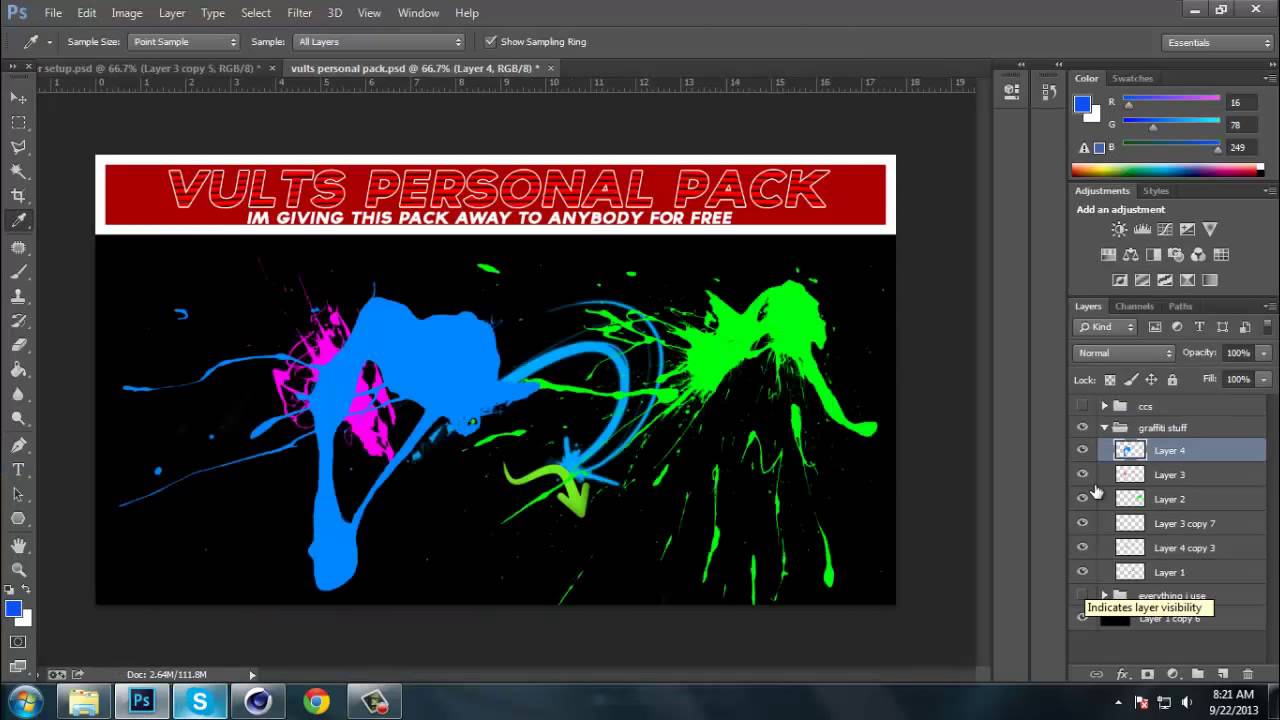Select the Move tool
This screenshot has height=720, width=1280.
18,98
